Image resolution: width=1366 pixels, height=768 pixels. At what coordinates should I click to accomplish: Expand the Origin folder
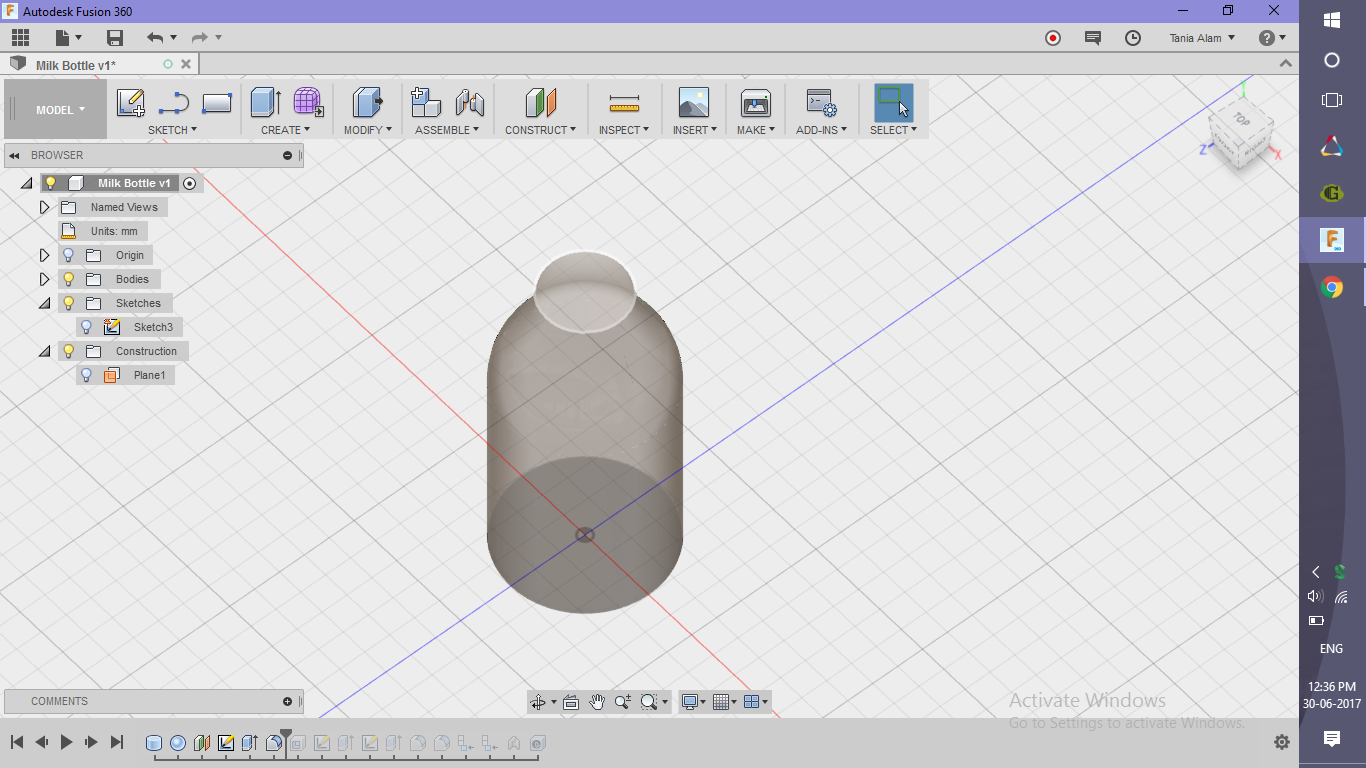pyautogui.click(x=44, y=255)
